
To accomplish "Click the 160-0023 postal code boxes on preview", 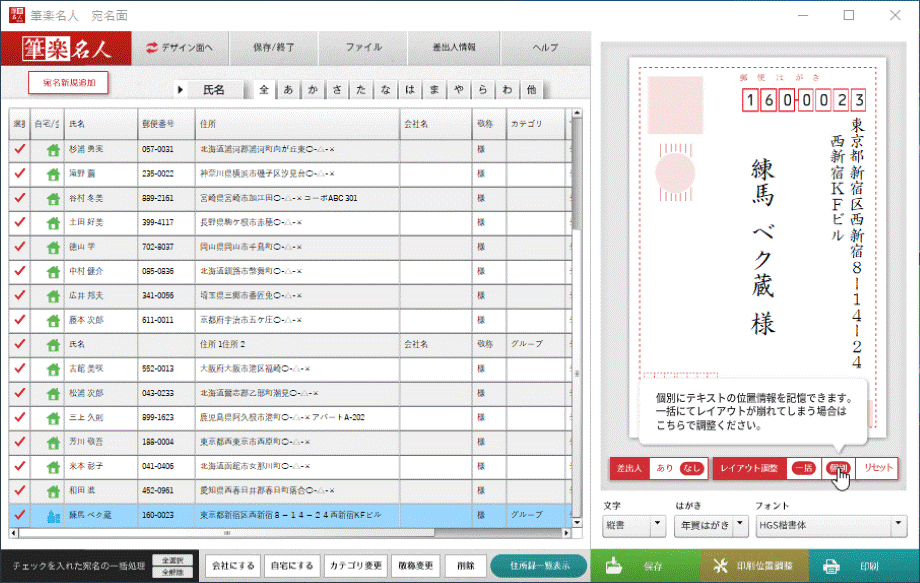I will (804, 100).
